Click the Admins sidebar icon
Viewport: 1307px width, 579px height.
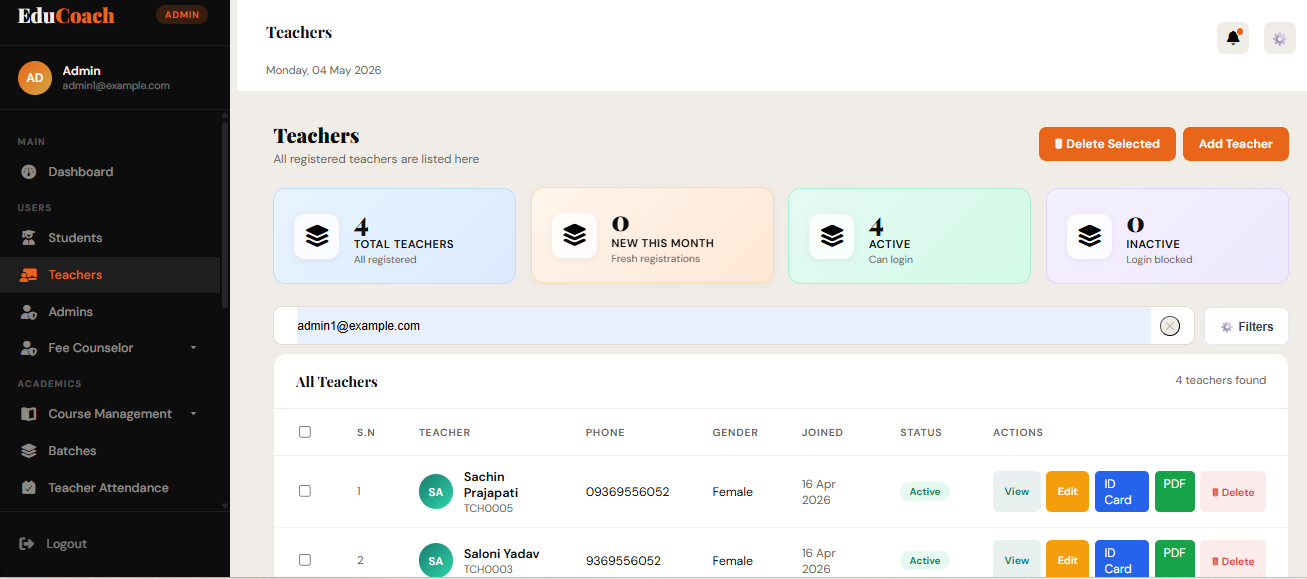[29, 312]
